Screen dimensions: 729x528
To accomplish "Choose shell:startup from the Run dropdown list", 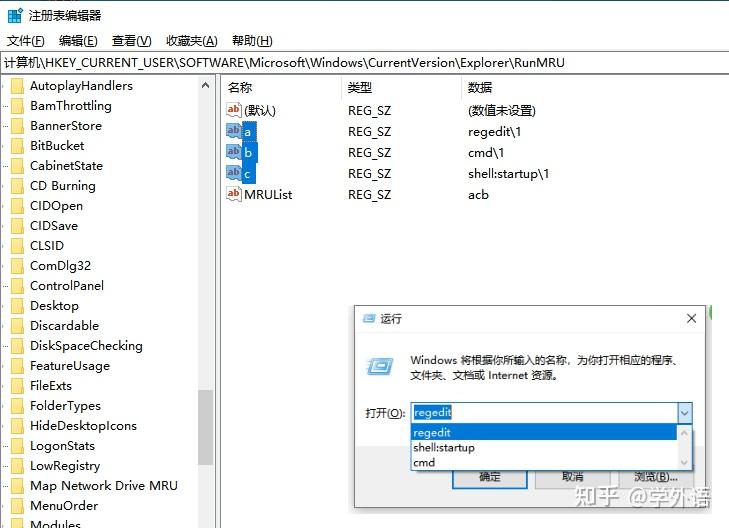I will click(543, 448).
